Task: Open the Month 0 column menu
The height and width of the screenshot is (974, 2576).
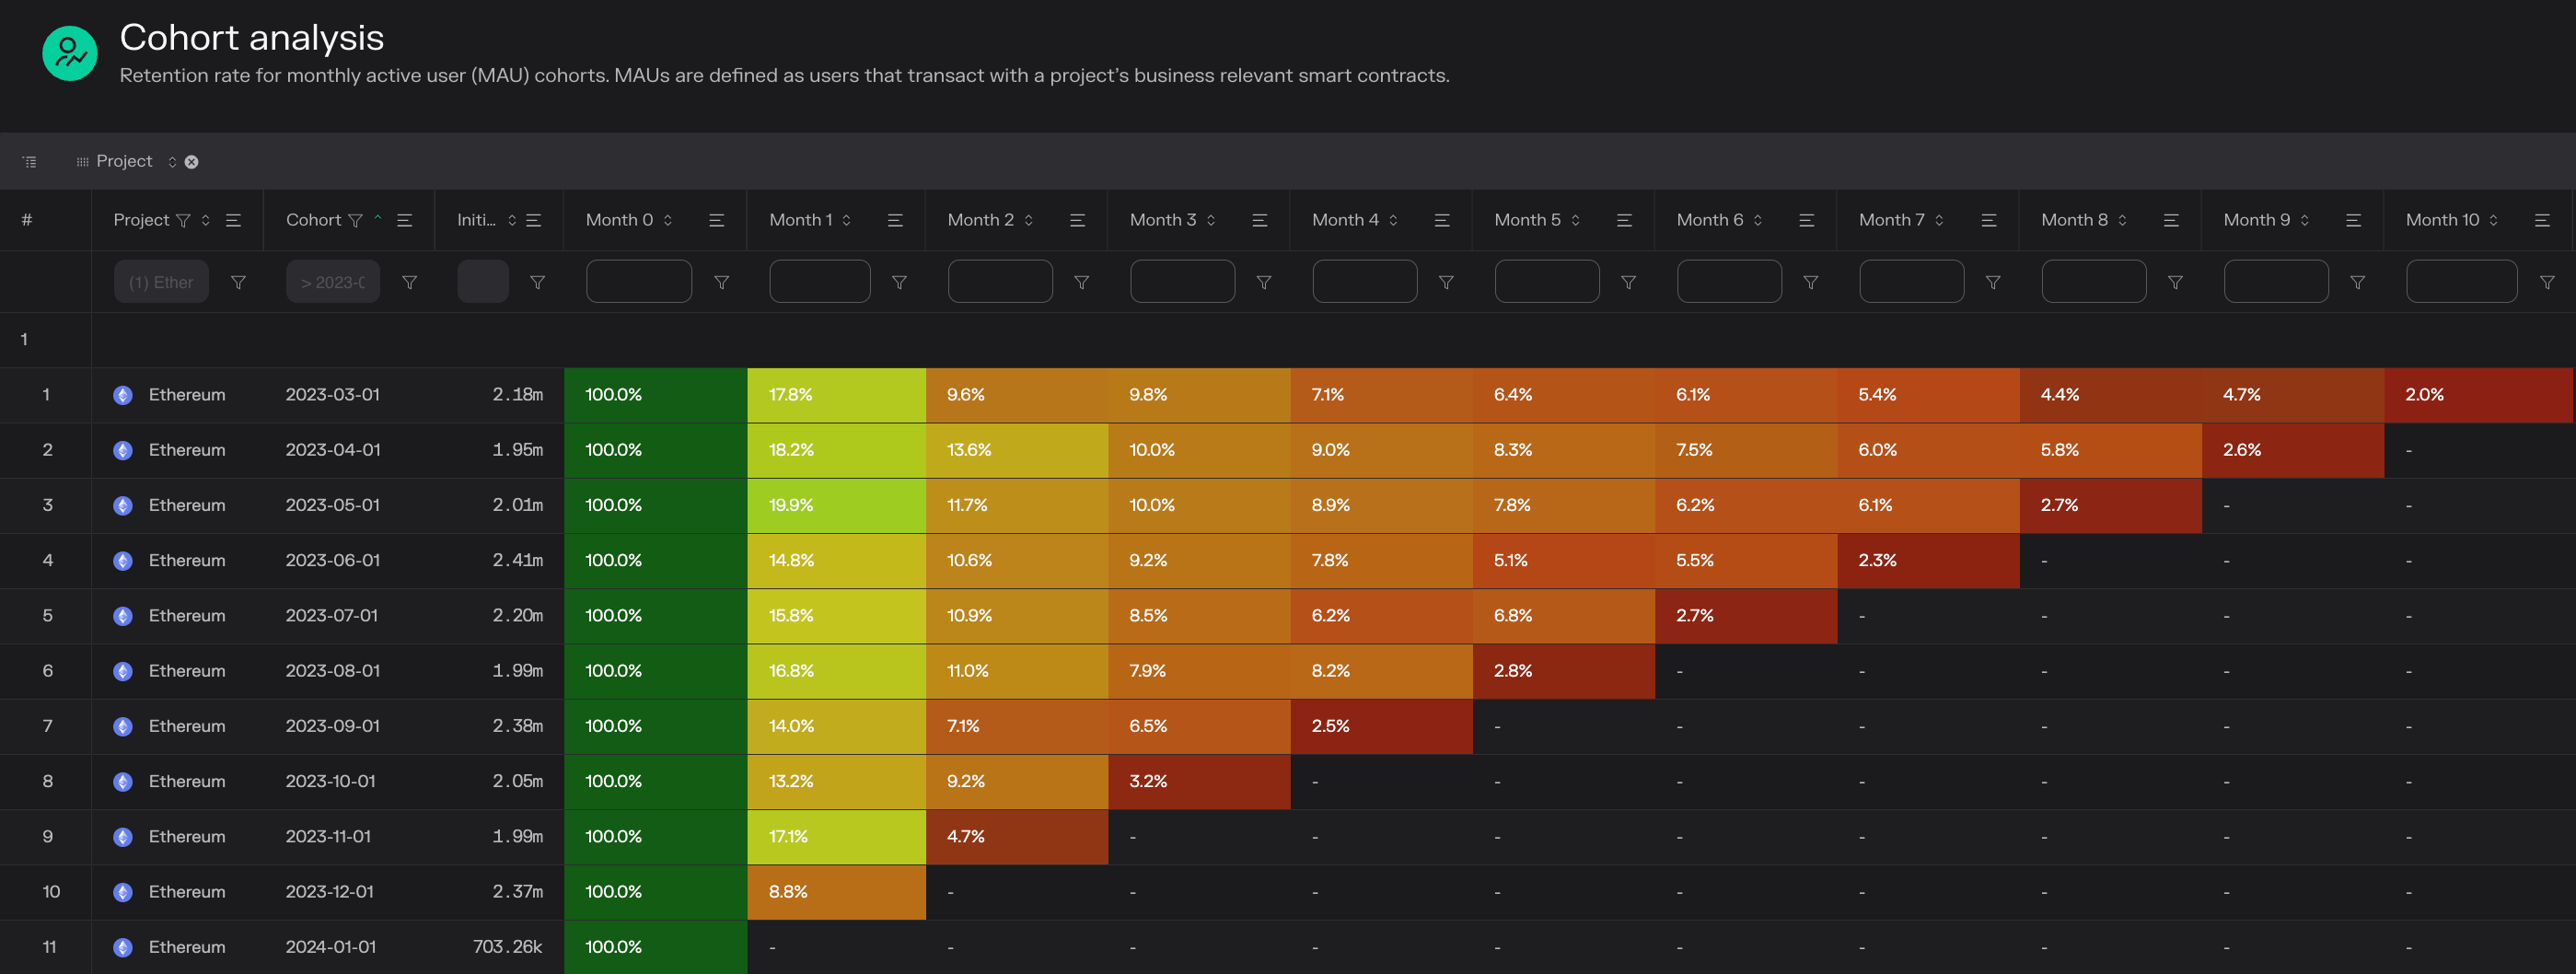Action: click(x=717, y=220)
